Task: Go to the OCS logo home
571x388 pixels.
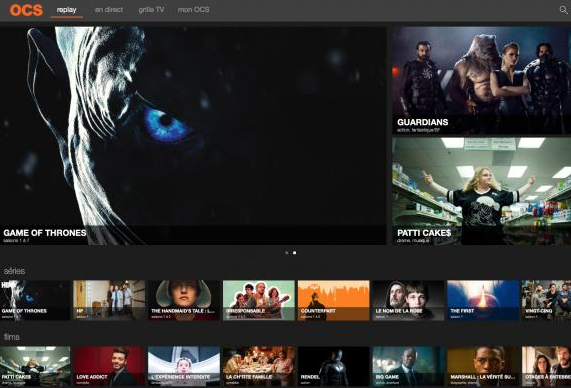Action: [26, 10]
